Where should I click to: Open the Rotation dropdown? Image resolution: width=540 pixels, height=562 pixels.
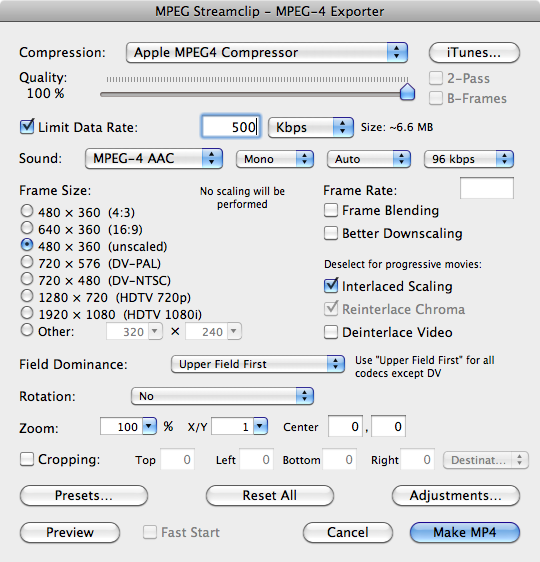click(x=222, y=396)
